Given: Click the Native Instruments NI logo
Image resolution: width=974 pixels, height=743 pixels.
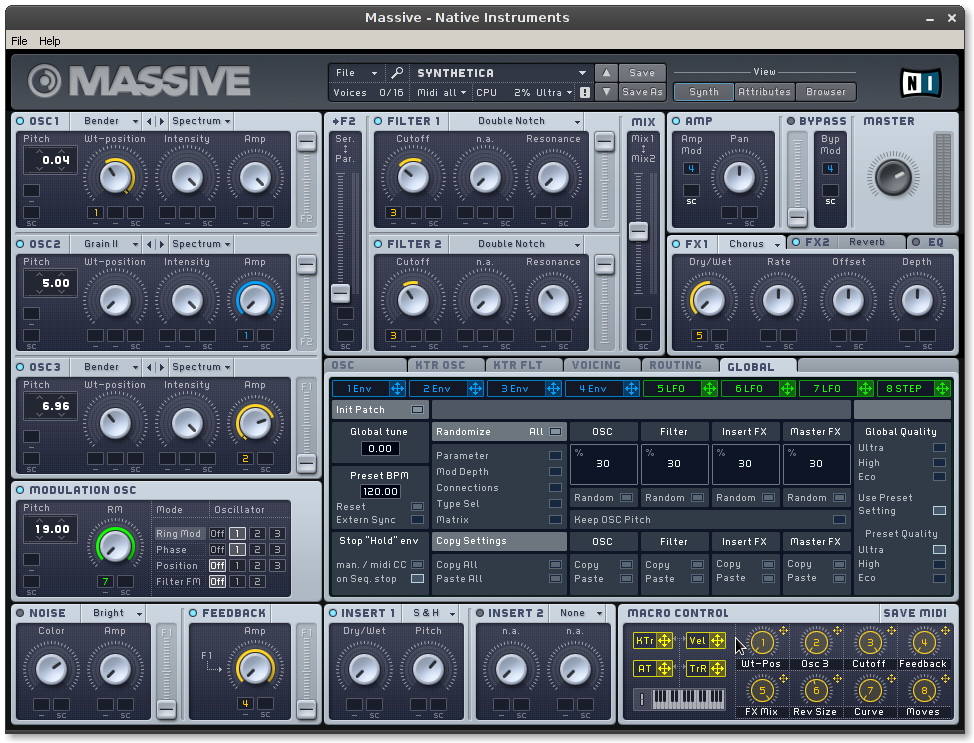Looking at the screenshot, I should click(x=919, y=81).
